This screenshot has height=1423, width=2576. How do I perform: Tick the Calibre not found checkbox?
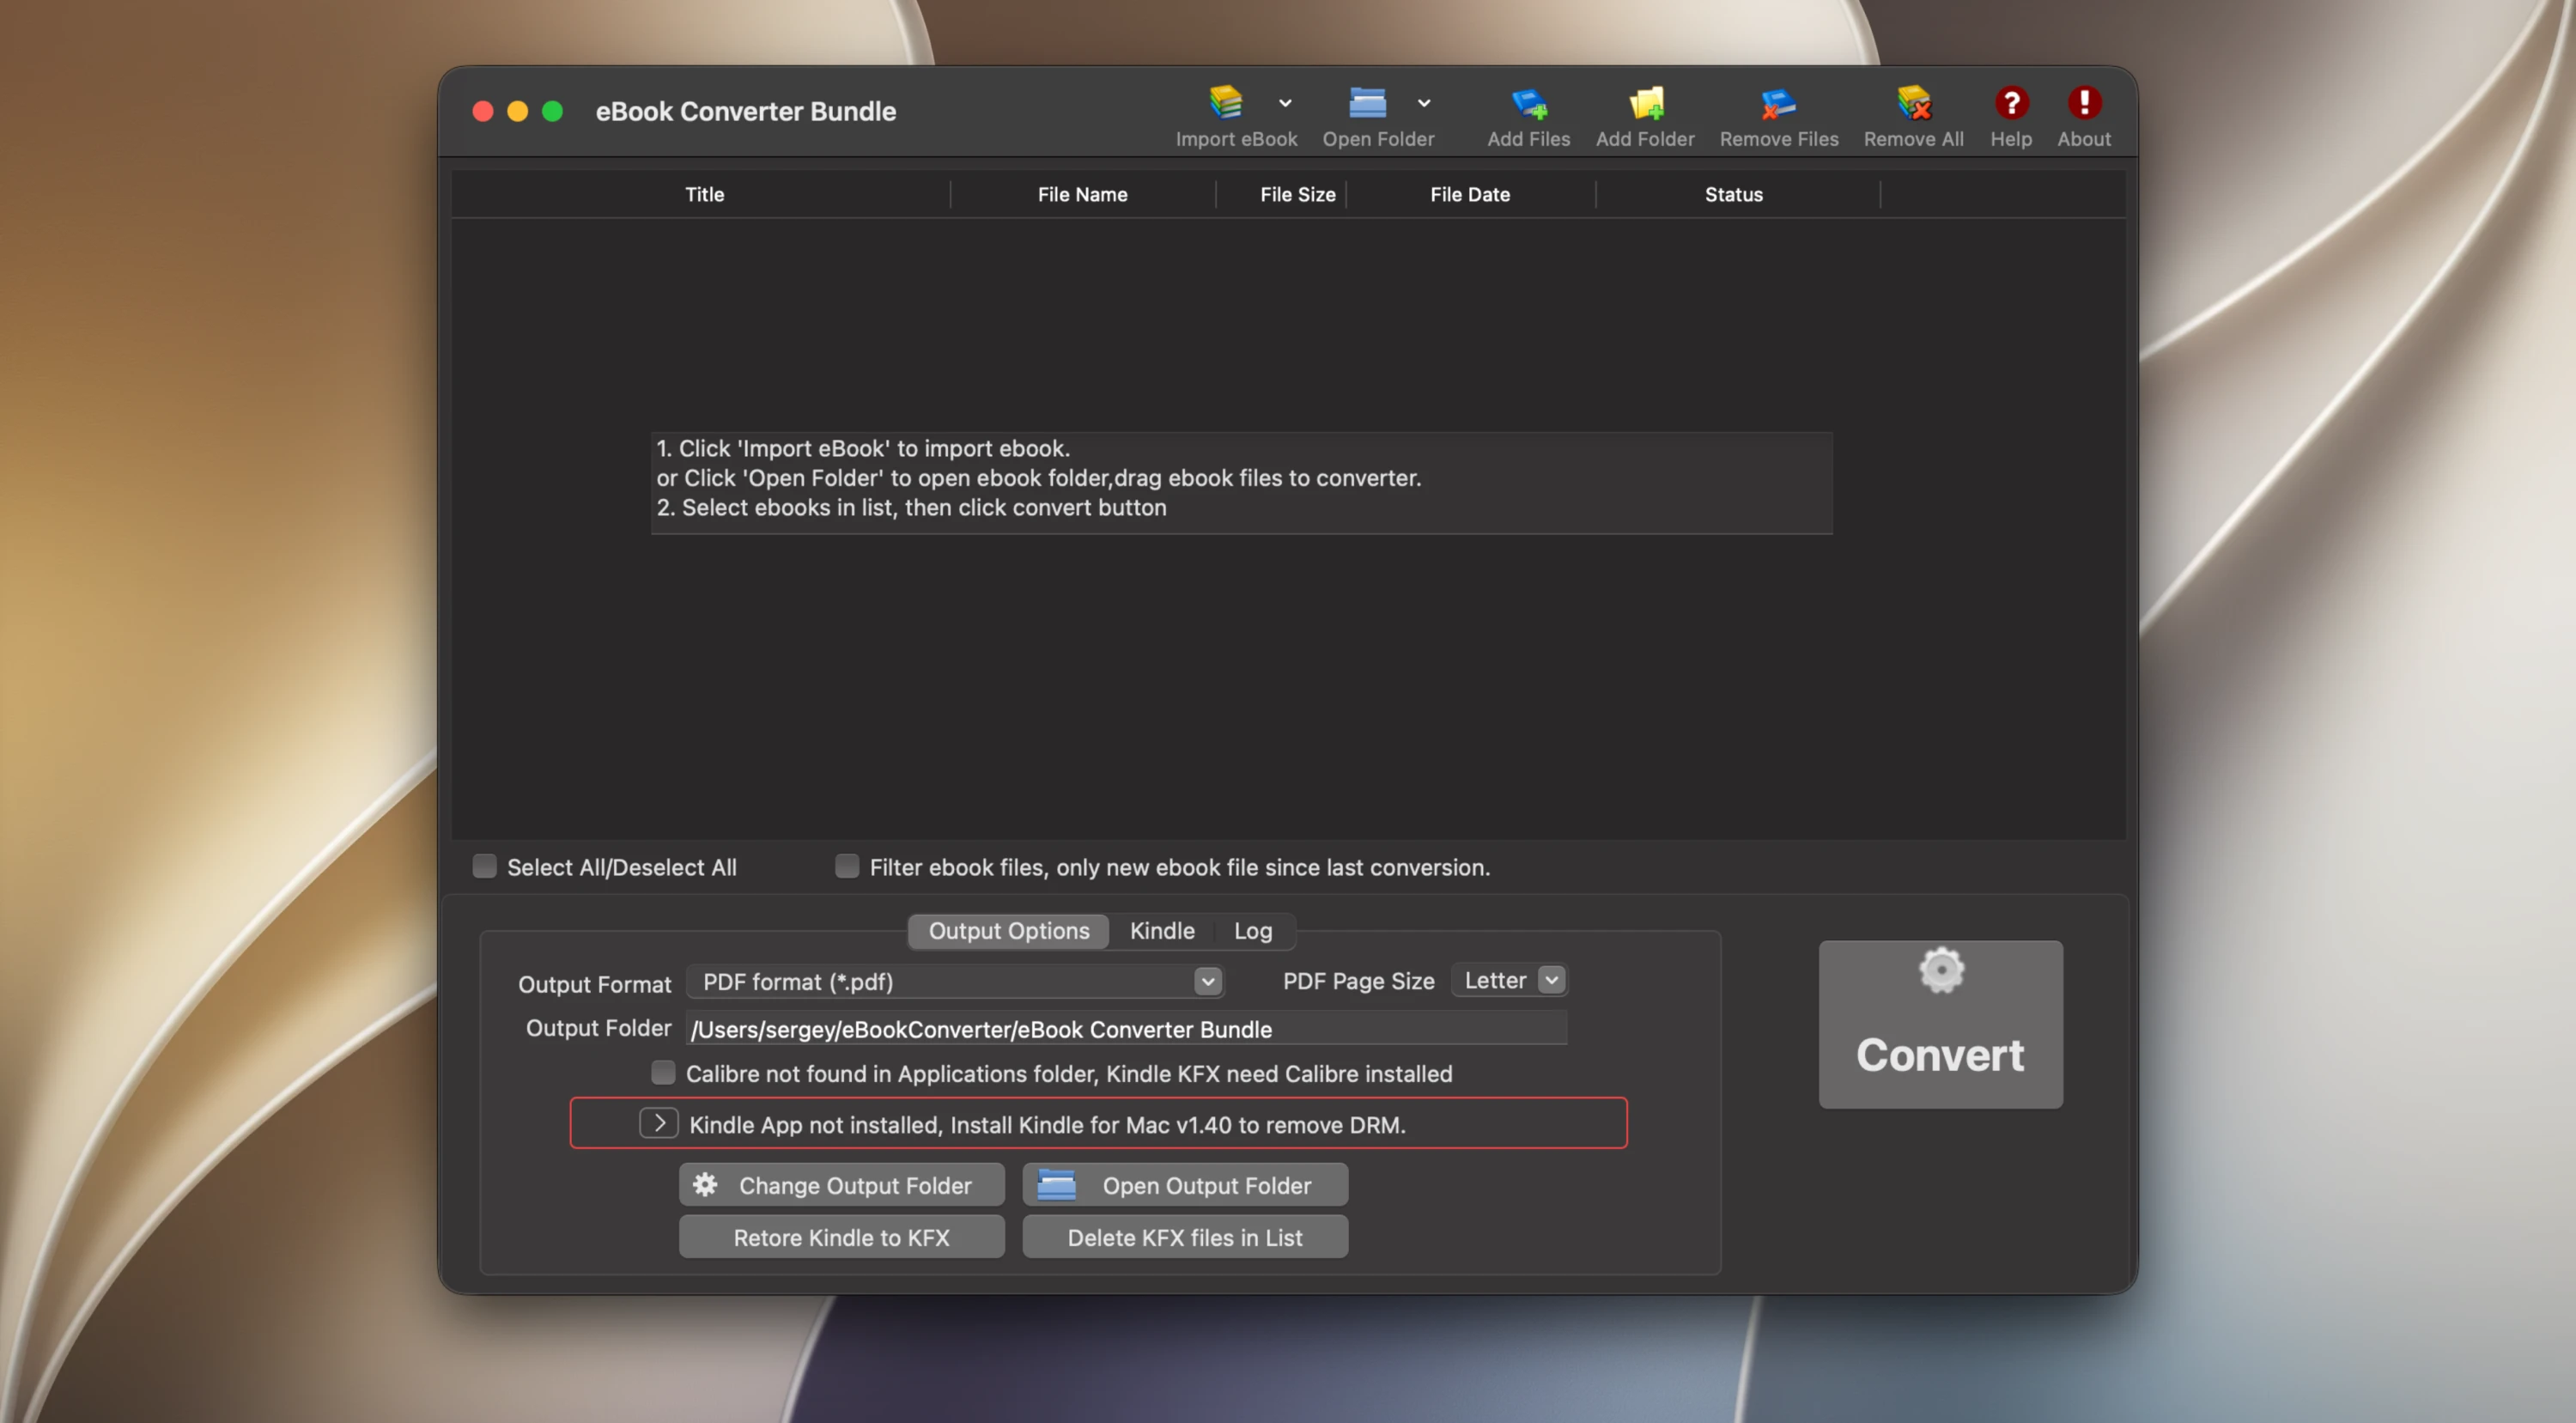[663, 1072]
